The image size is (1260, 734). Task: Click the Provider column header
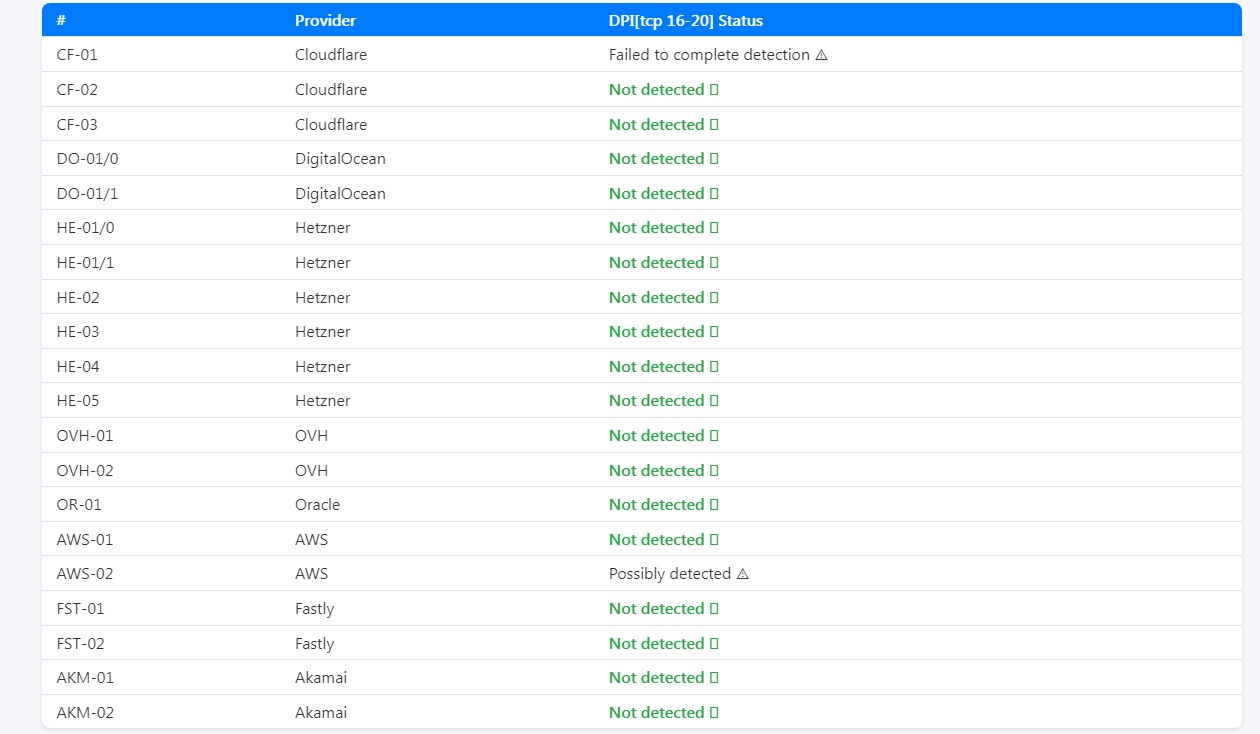[325, 20]
